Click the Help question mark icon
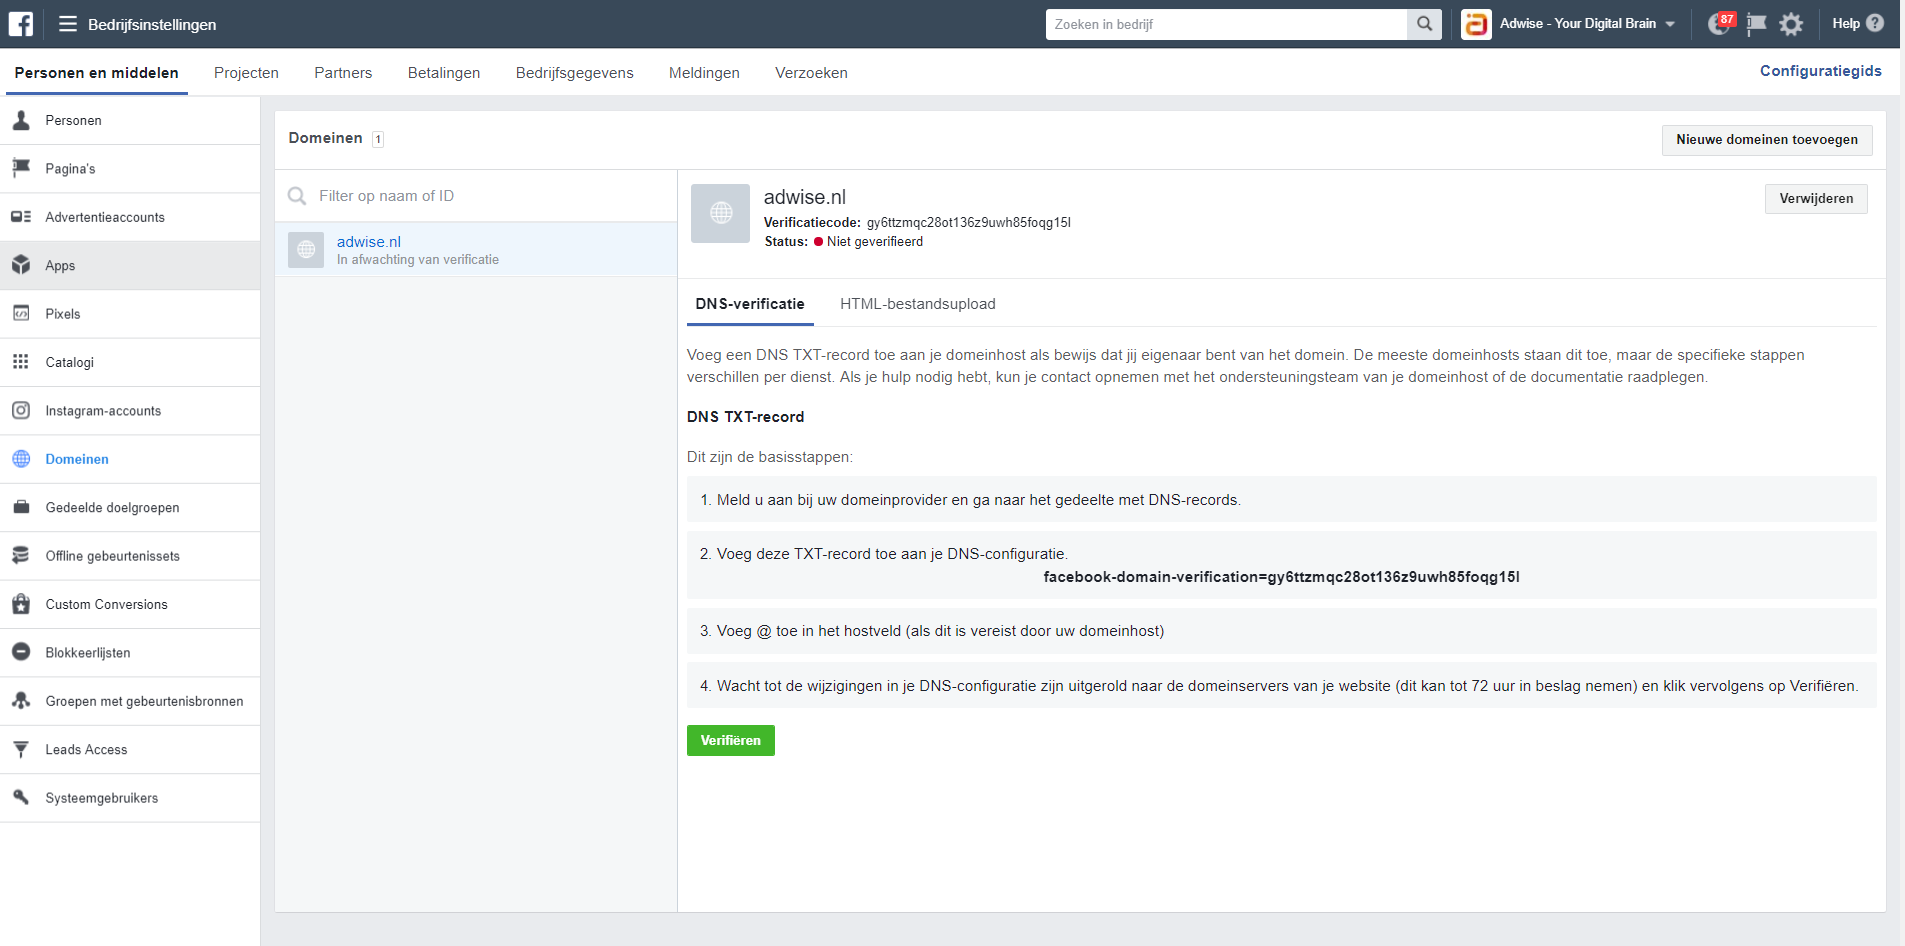This screenshot has height=946, width=1905. [1877, 23]
